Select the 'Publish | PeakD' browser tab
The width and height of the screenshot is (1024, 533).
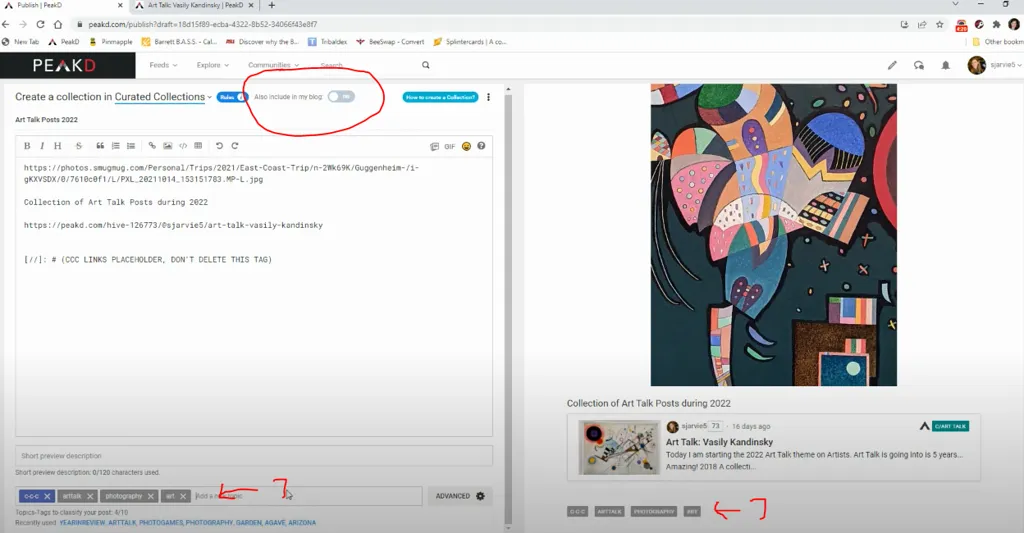(x=63, y=5)
